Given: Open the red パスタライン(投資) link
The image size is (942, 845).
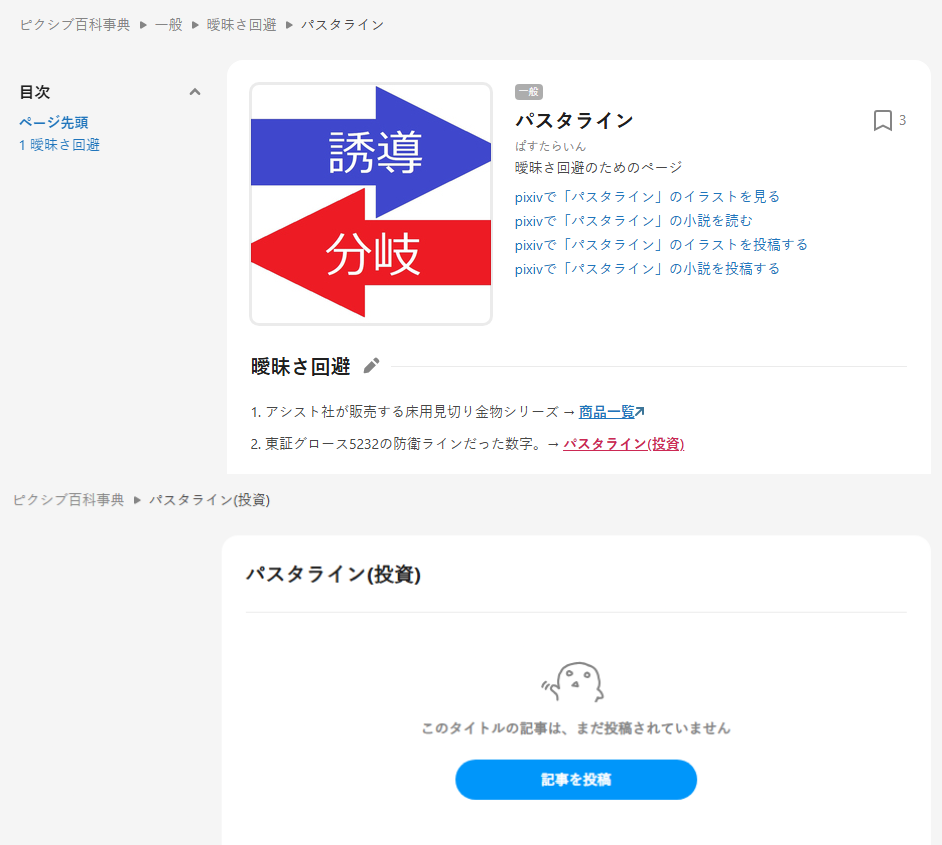Looking at the screenshot, I should pos(623,444).
